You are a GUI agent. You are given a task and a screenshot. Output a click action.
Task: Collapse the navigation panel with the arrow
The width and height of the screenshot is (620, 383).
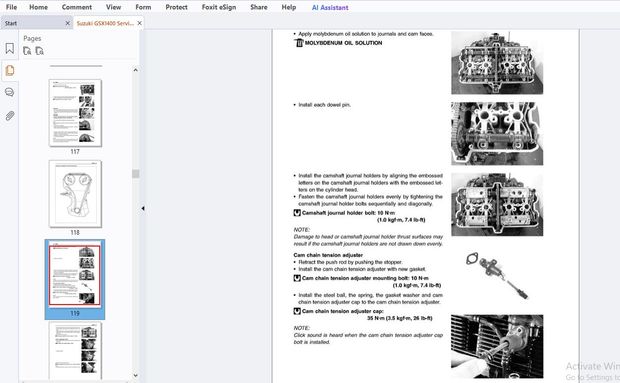[x=143, y=208]
